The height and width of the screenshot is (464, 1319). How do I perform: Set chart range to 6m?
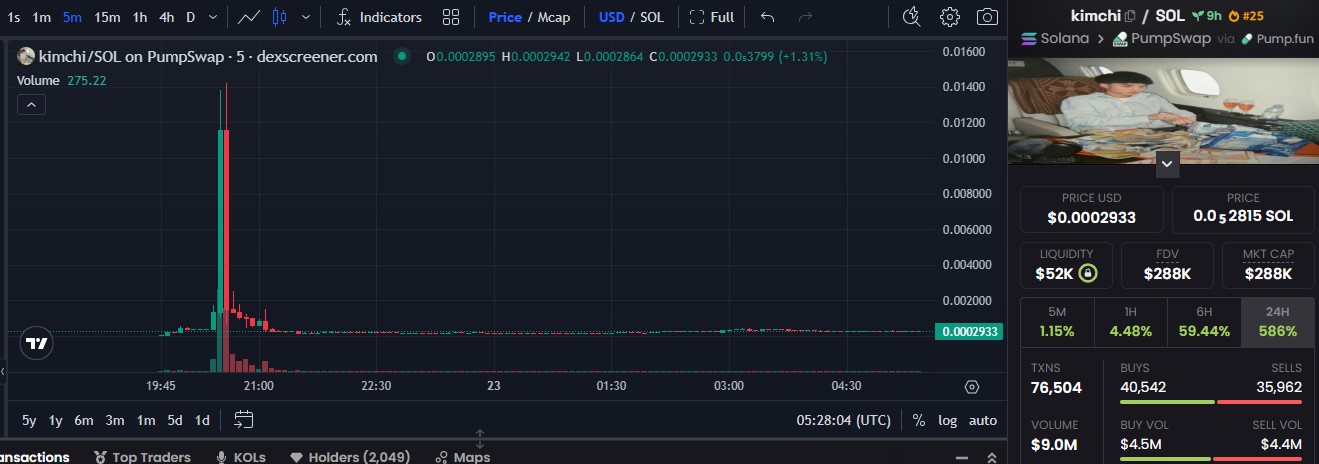pyautogui.click(x=84, y=420)
